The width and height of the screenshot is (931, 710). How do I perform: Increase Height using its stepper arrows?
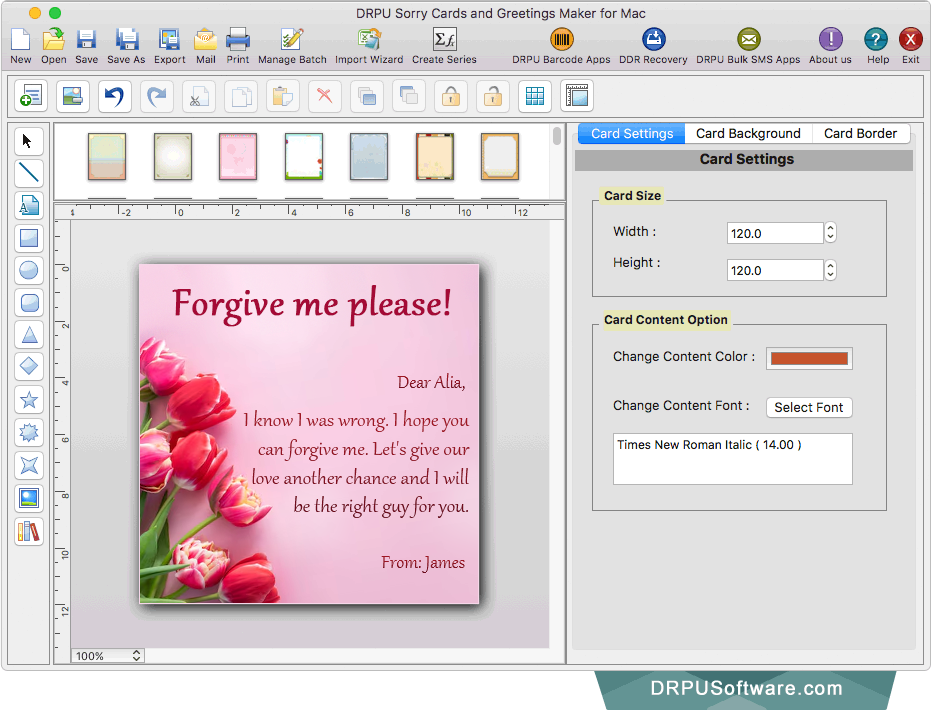pos(830,265)
